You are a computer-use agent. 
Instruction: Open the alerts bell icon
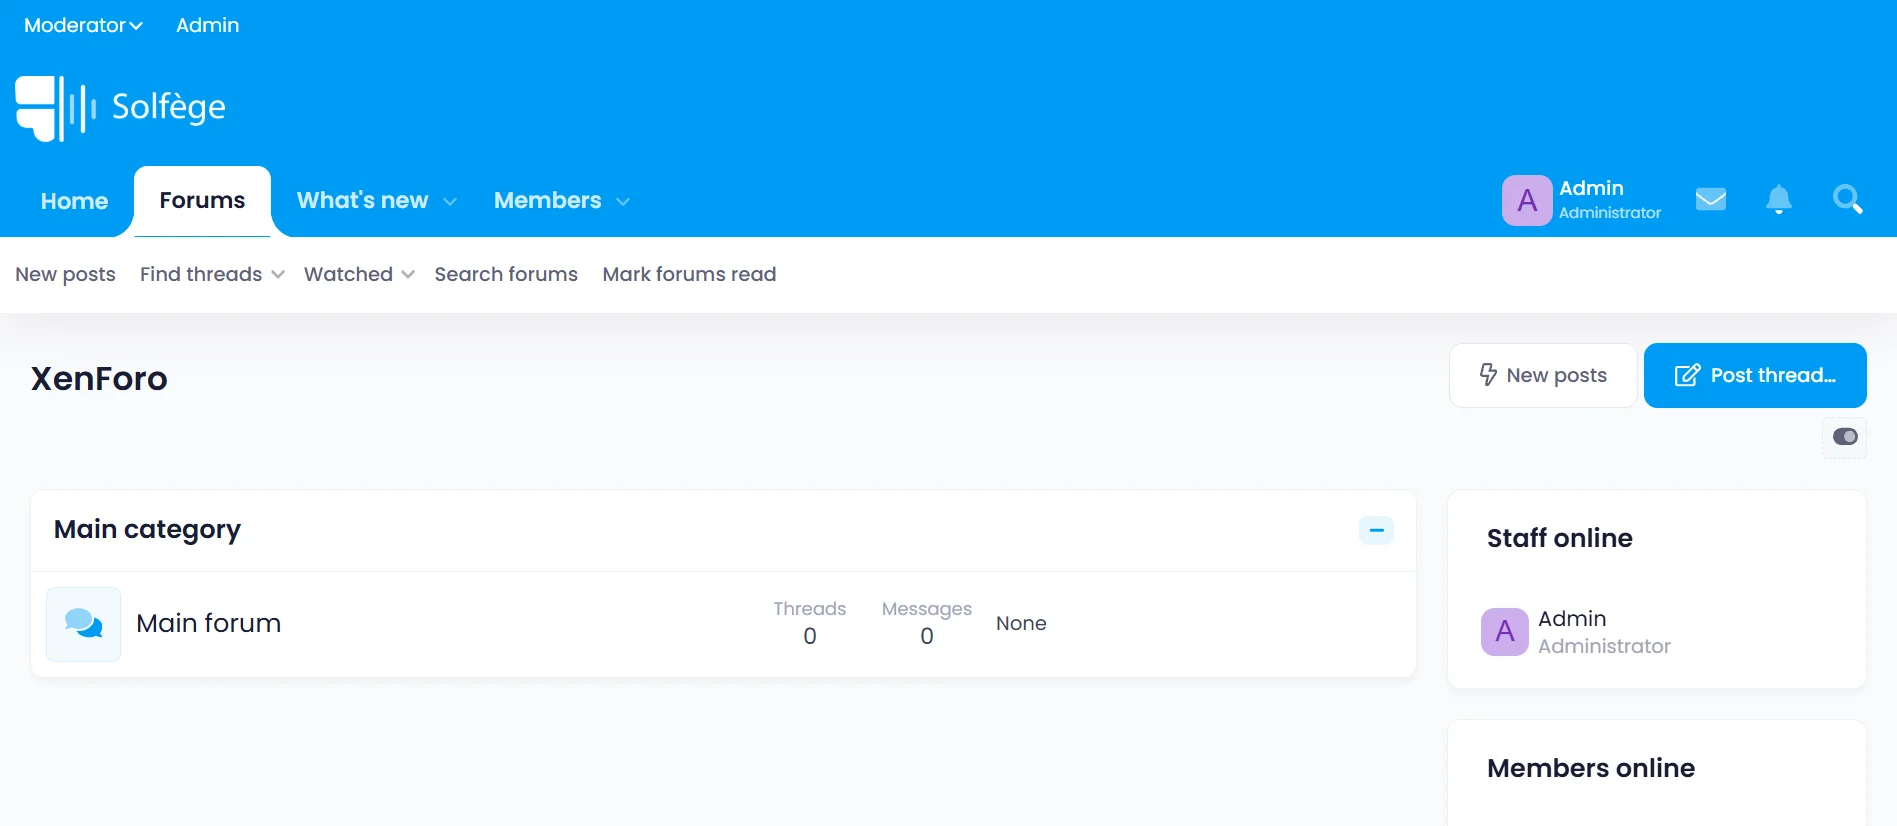[1778, 200]
